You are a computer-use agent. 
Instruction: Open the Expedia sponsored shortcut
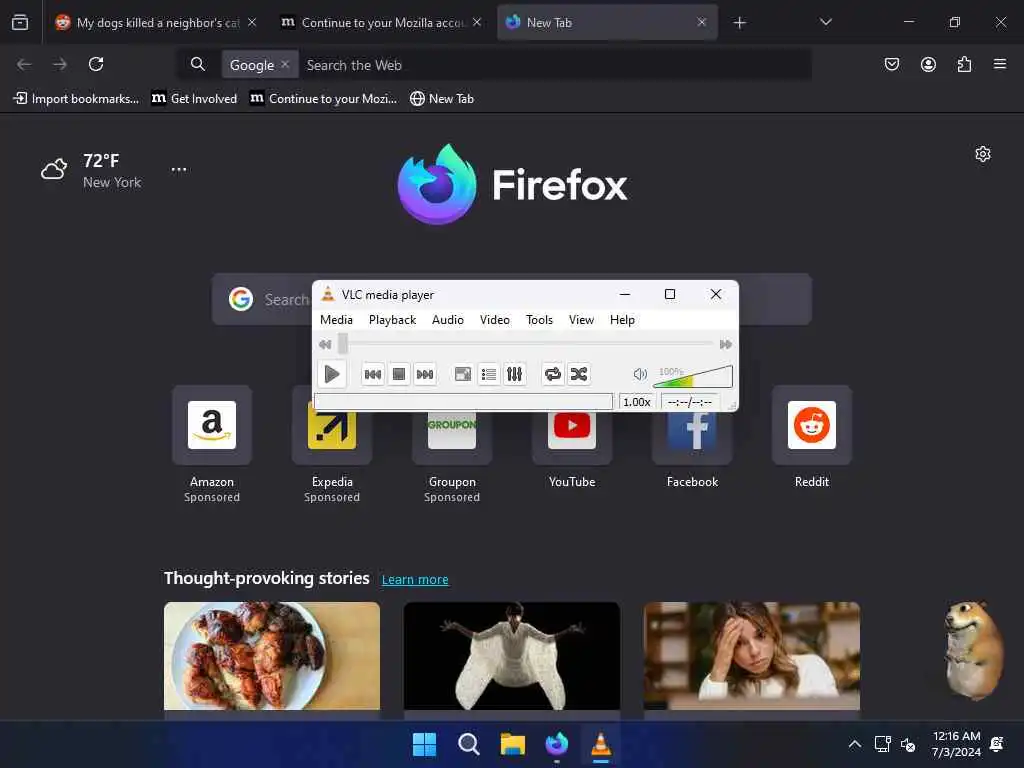click(332, 444)
